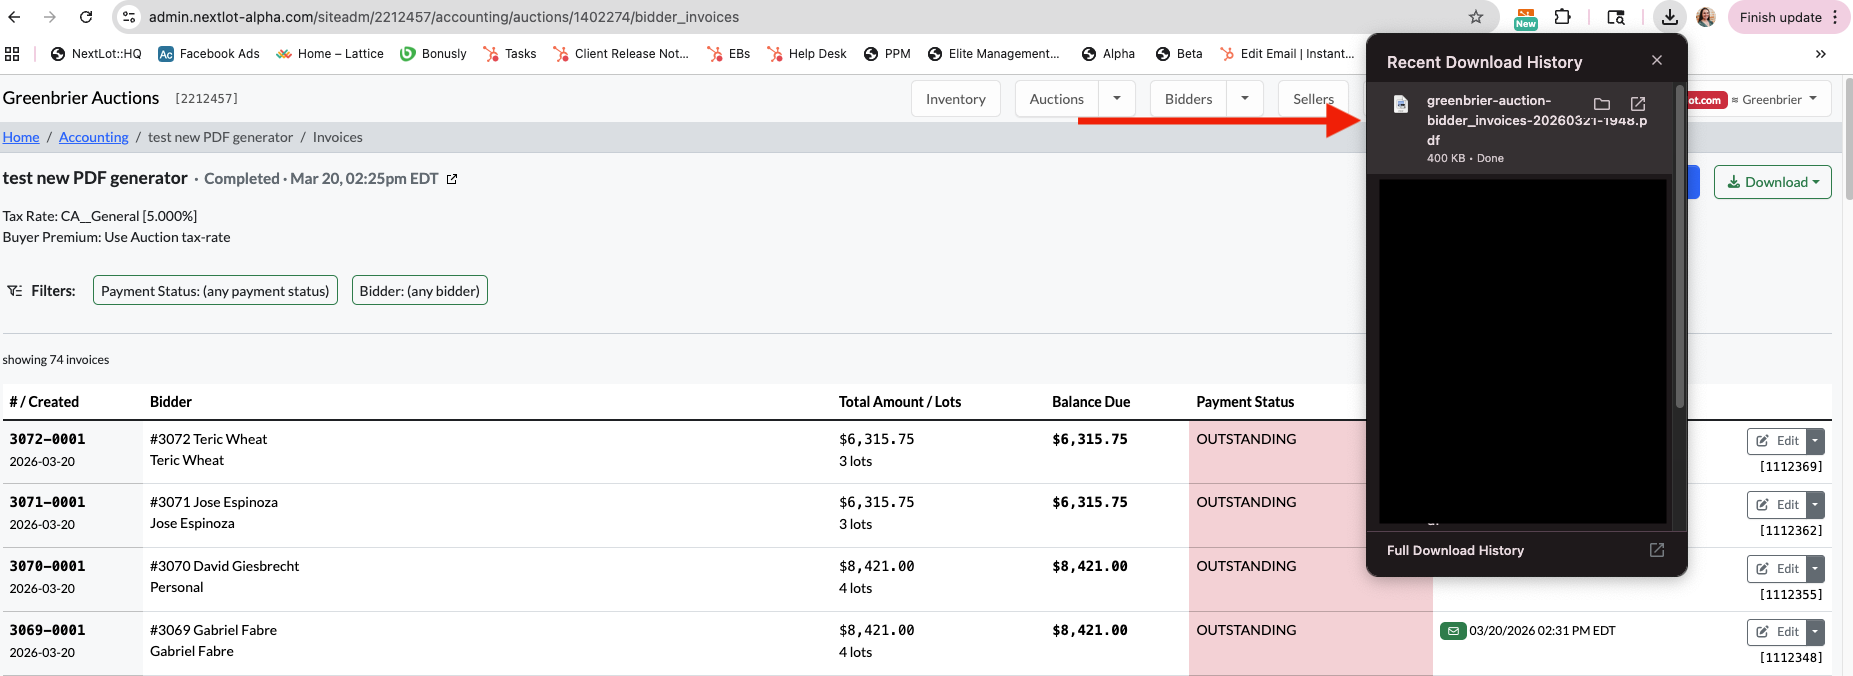Open the Bidders menu

tap(1189, 99)
